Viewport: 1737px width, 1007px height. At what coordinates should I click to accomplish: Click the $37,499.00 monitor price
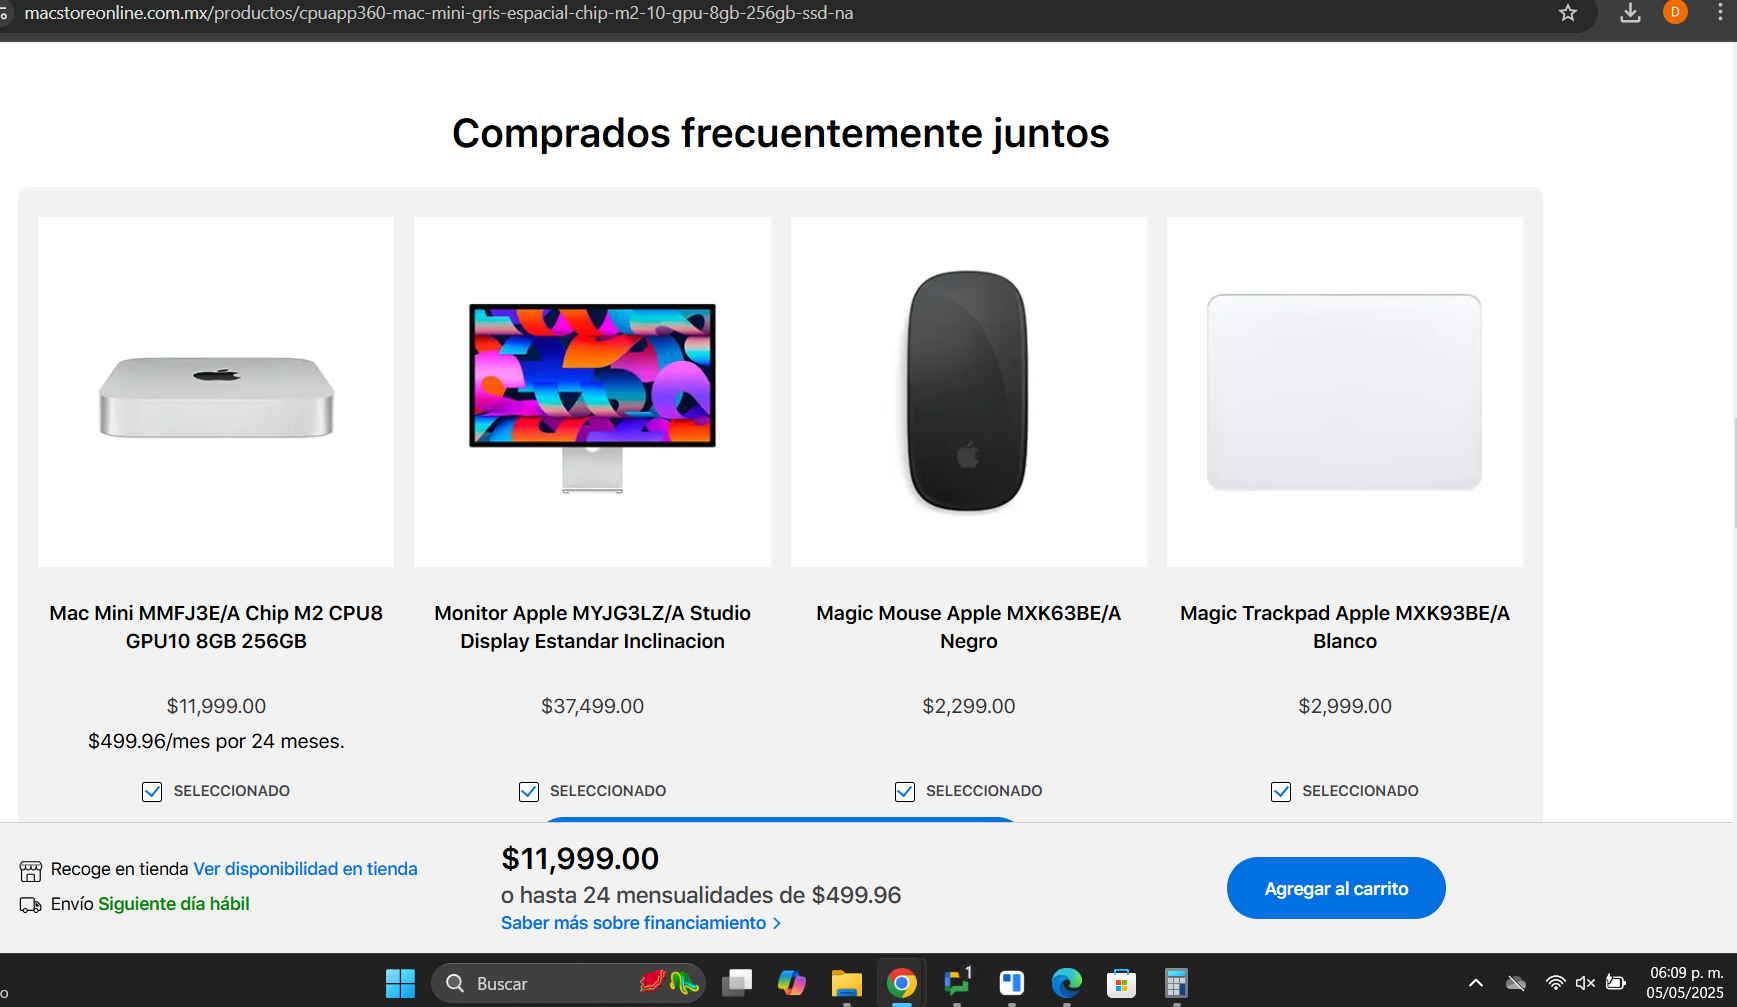(592, 706)
